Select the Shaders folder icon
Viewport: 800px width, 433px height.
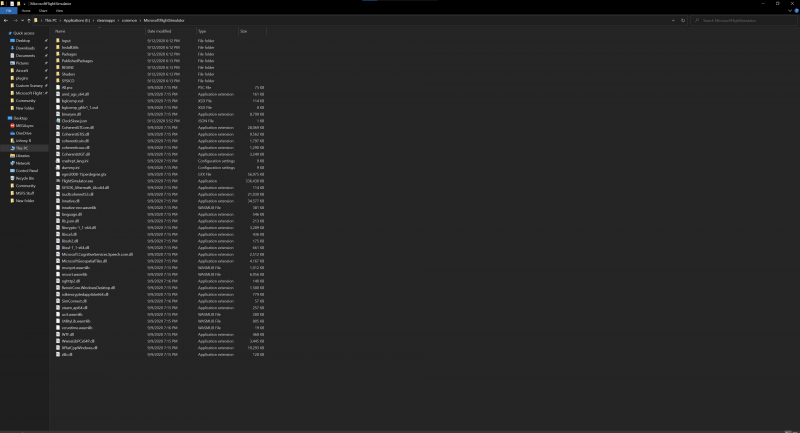click(x=58, y=74)
